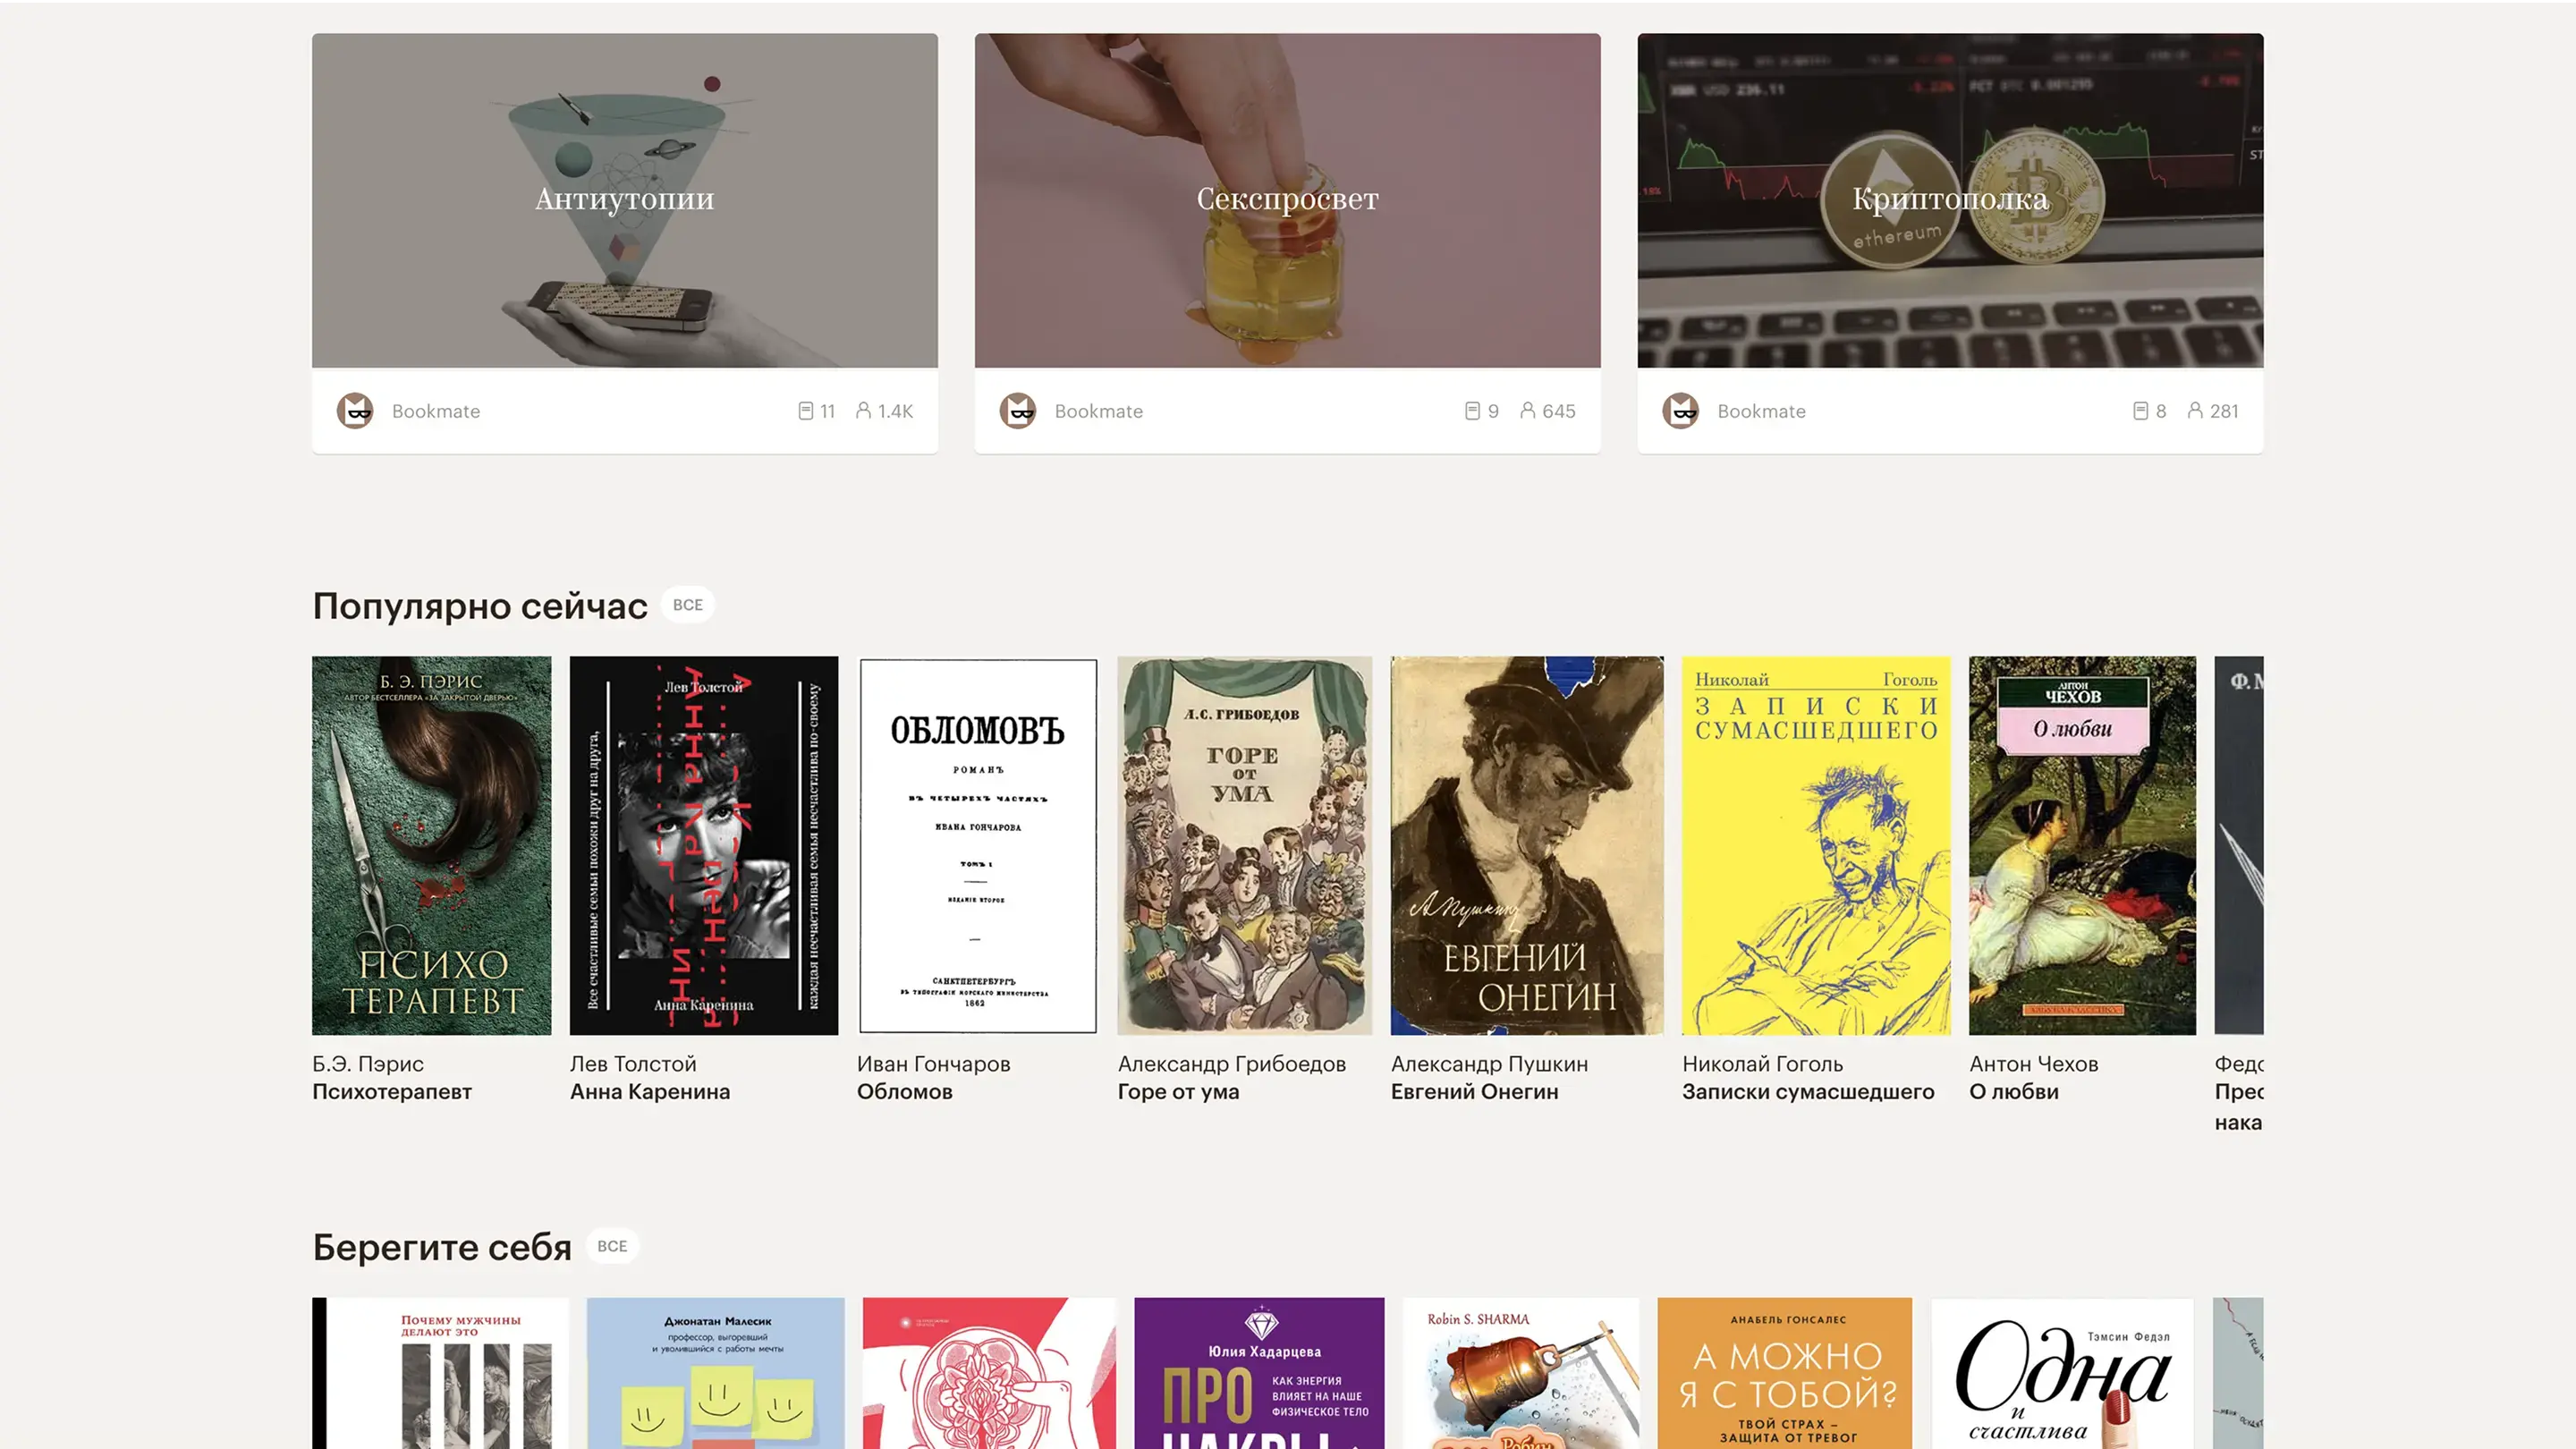Show all in Берегите себя

click(612, 1246)
